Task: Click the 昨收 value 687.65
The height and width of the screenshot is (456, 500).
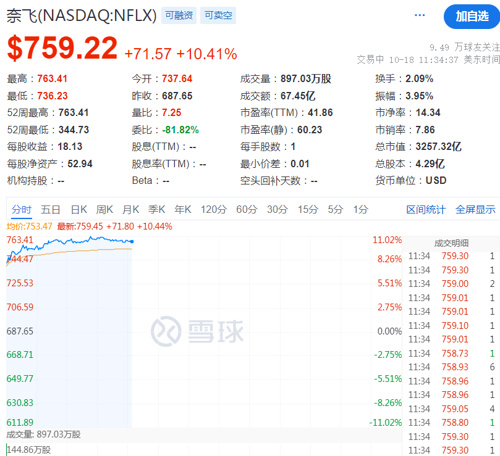Action: [x=177, y=96]
